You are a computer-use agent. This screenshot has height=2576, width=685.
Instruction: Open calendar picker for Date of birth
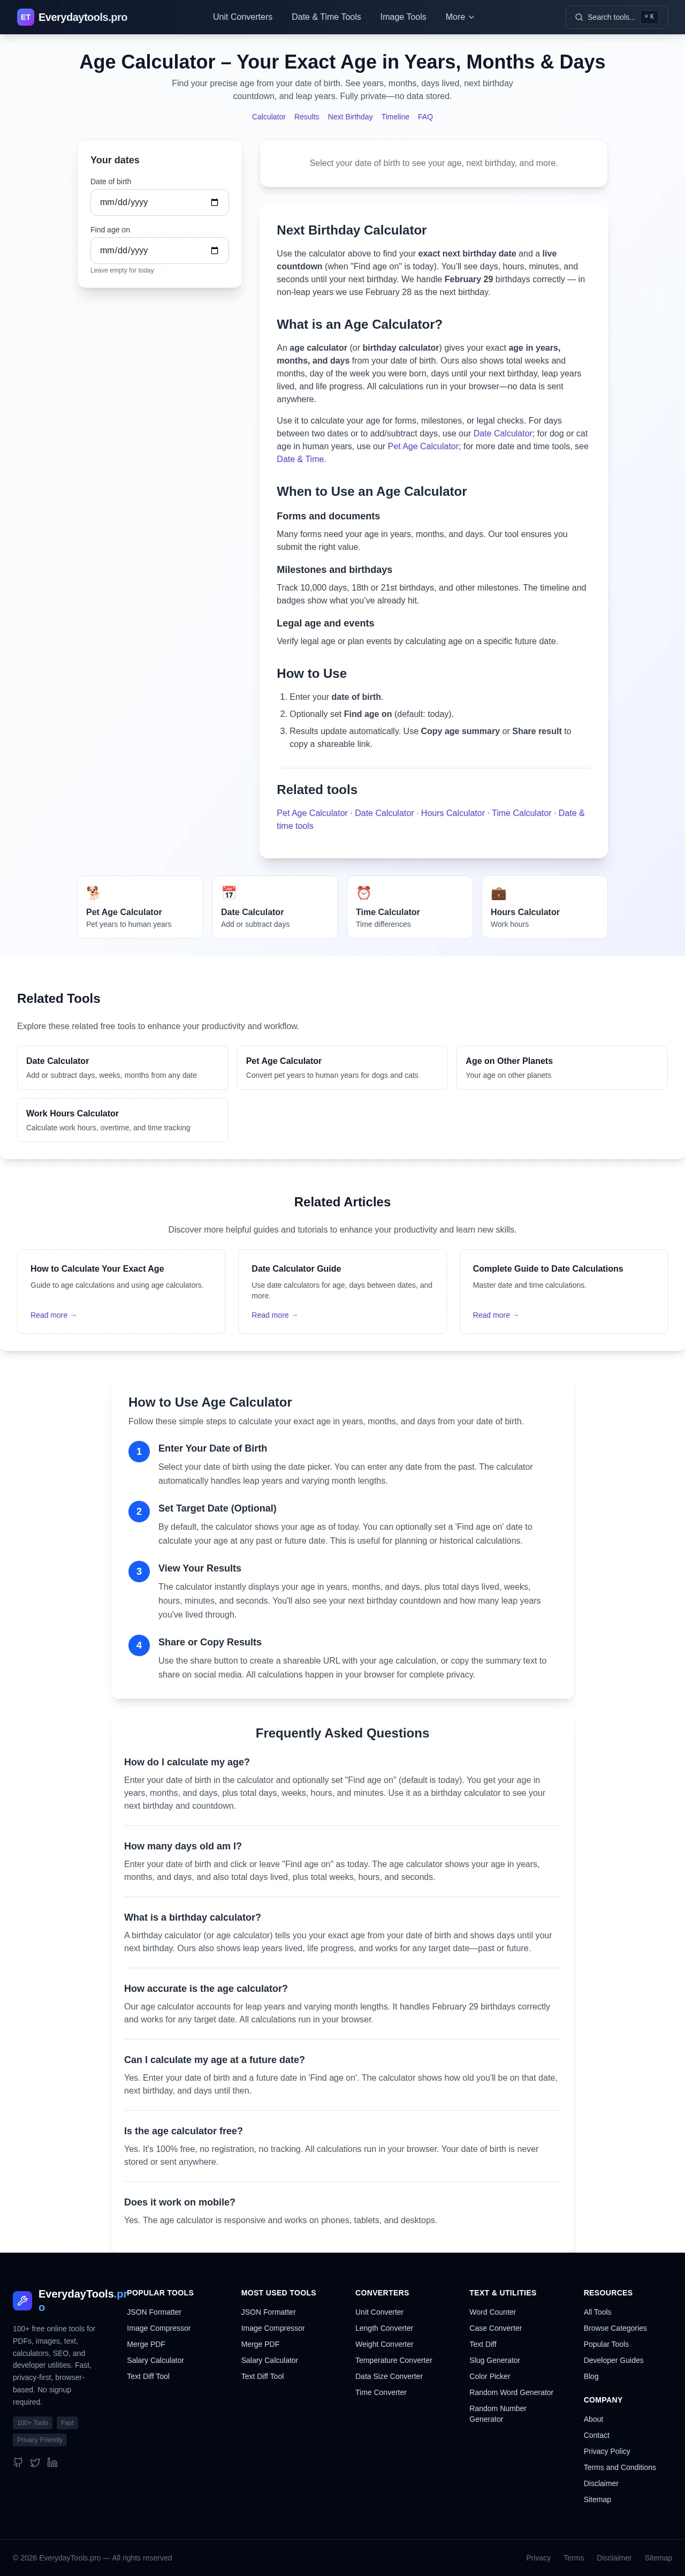[x=214, y=203]
